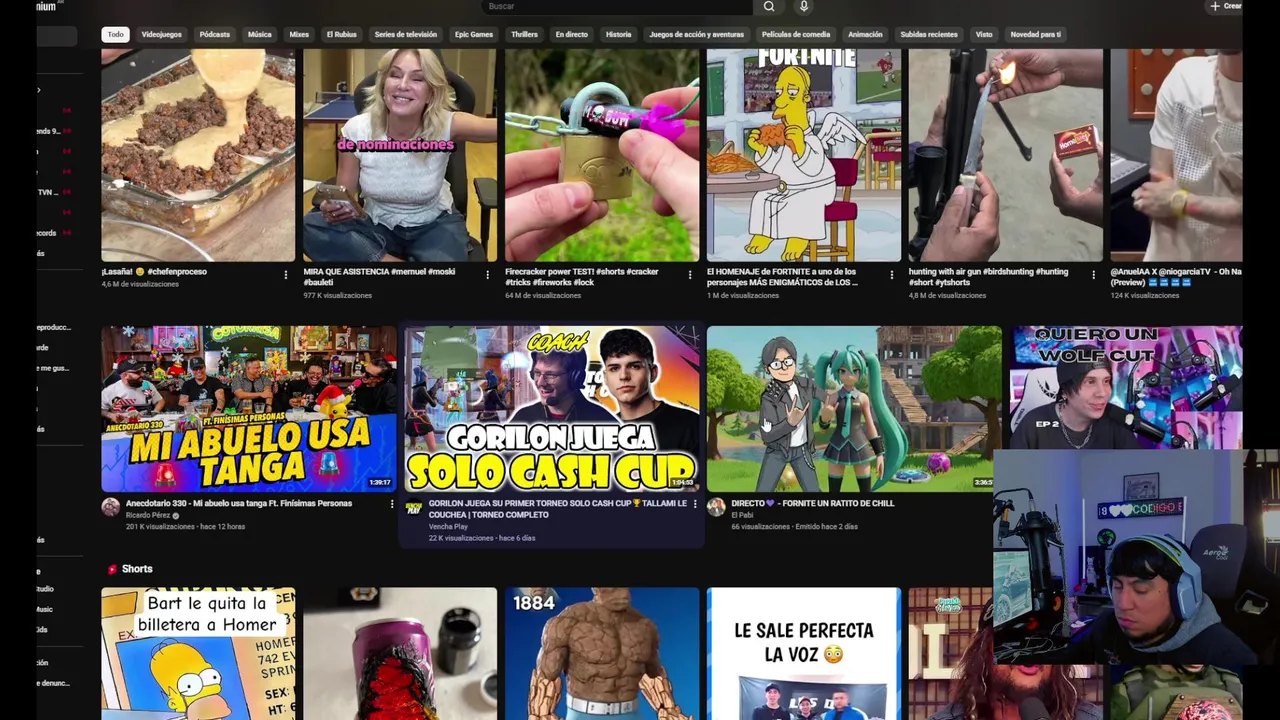Click the ¡Lasaña! #chefenproceso title text
Viewport: 1280px width, 720px height.
coord(153,272)
